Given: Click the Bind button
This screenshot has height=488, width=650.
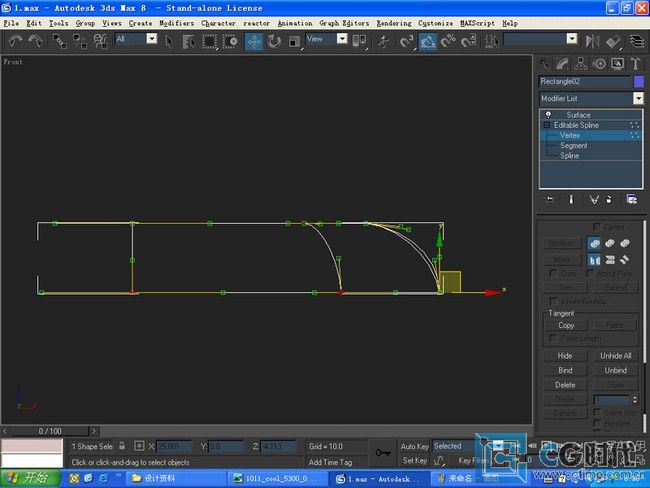Looking at the screenshot, I should pyautogui.click(x=565, y=370).
